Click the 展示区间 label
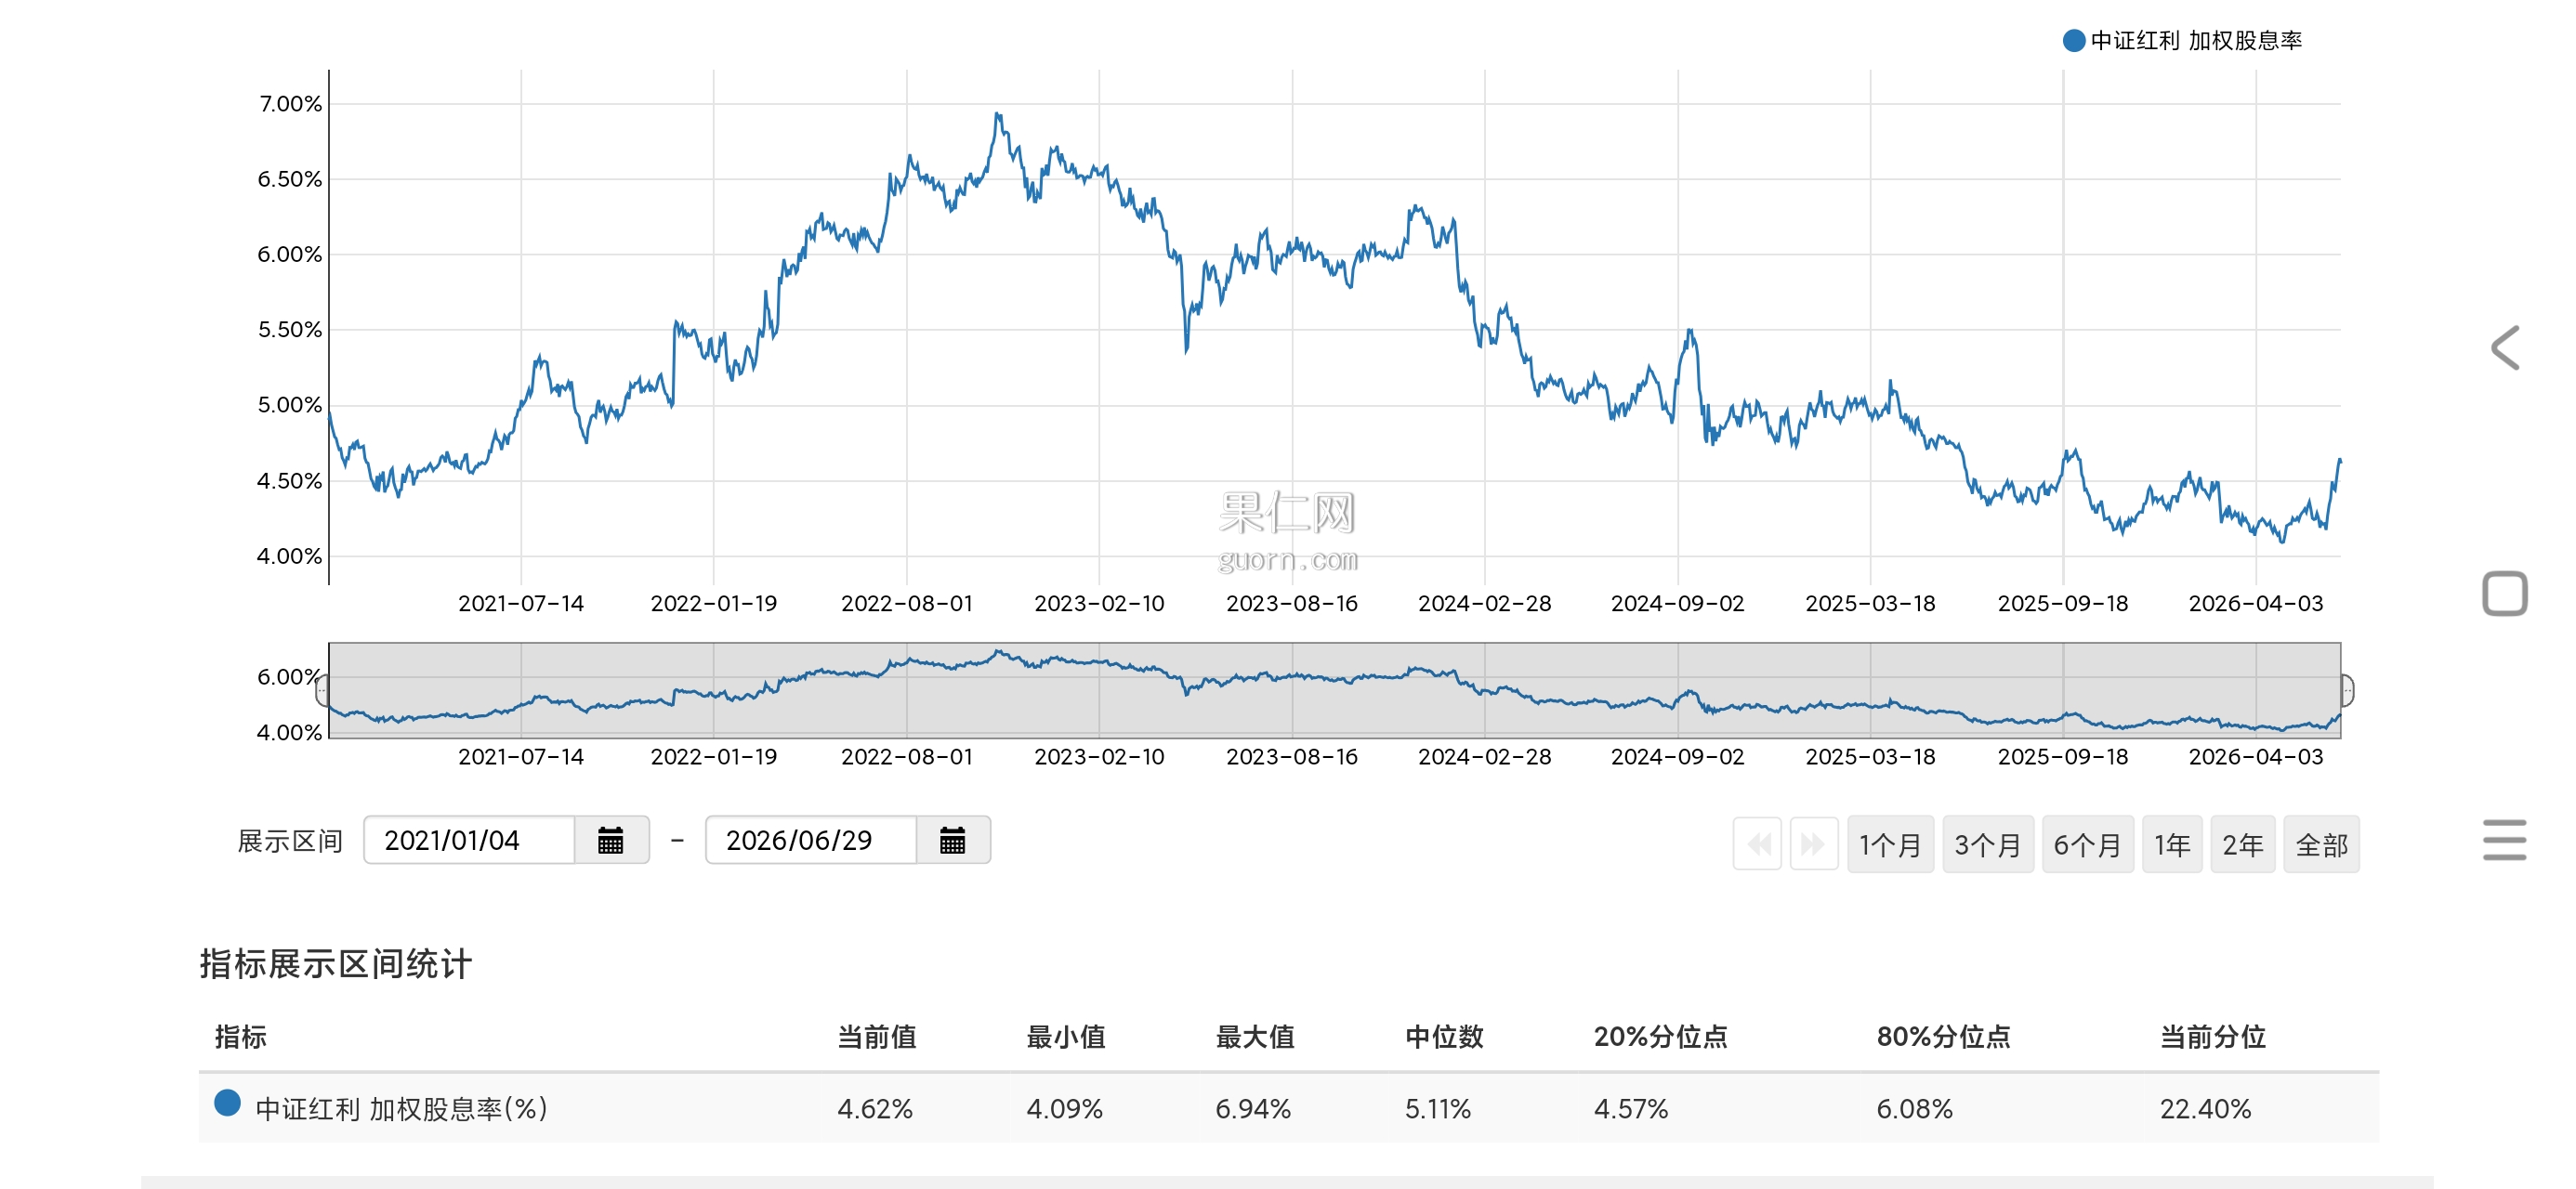This screenshot has width=2576, height=1189. [290, 841]
